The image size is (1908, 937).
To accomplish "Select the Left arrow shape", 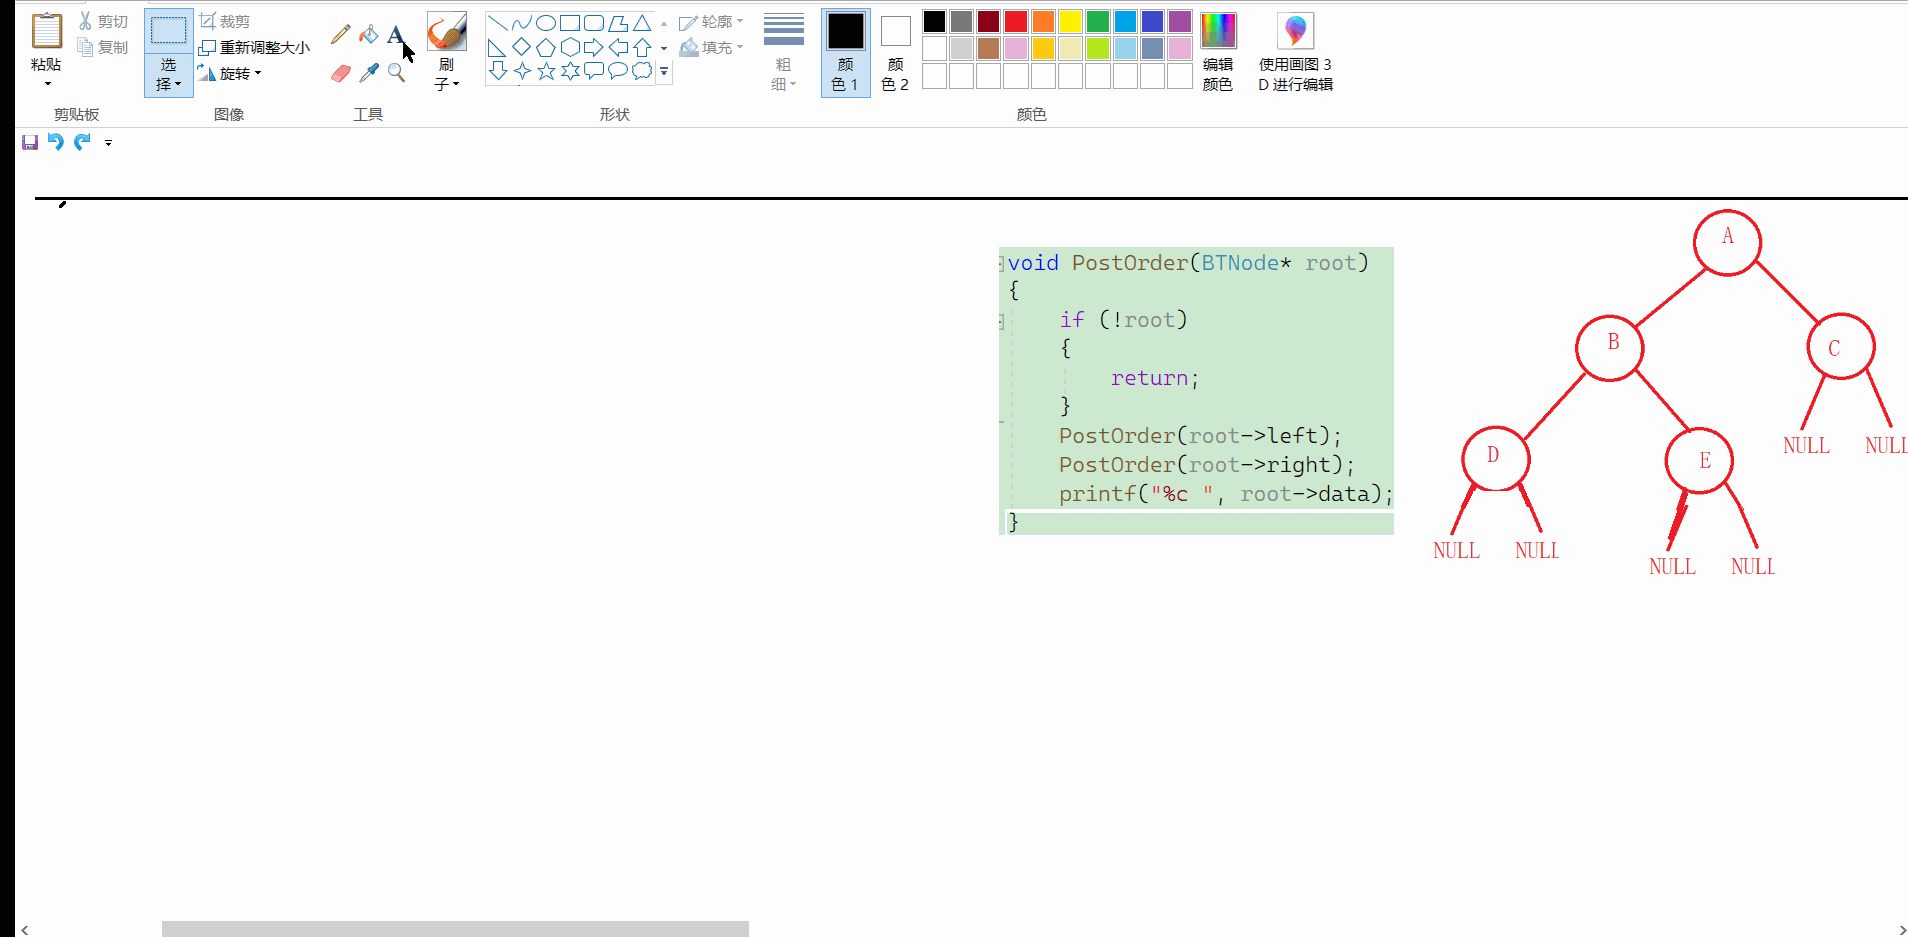I will [618, 47].
